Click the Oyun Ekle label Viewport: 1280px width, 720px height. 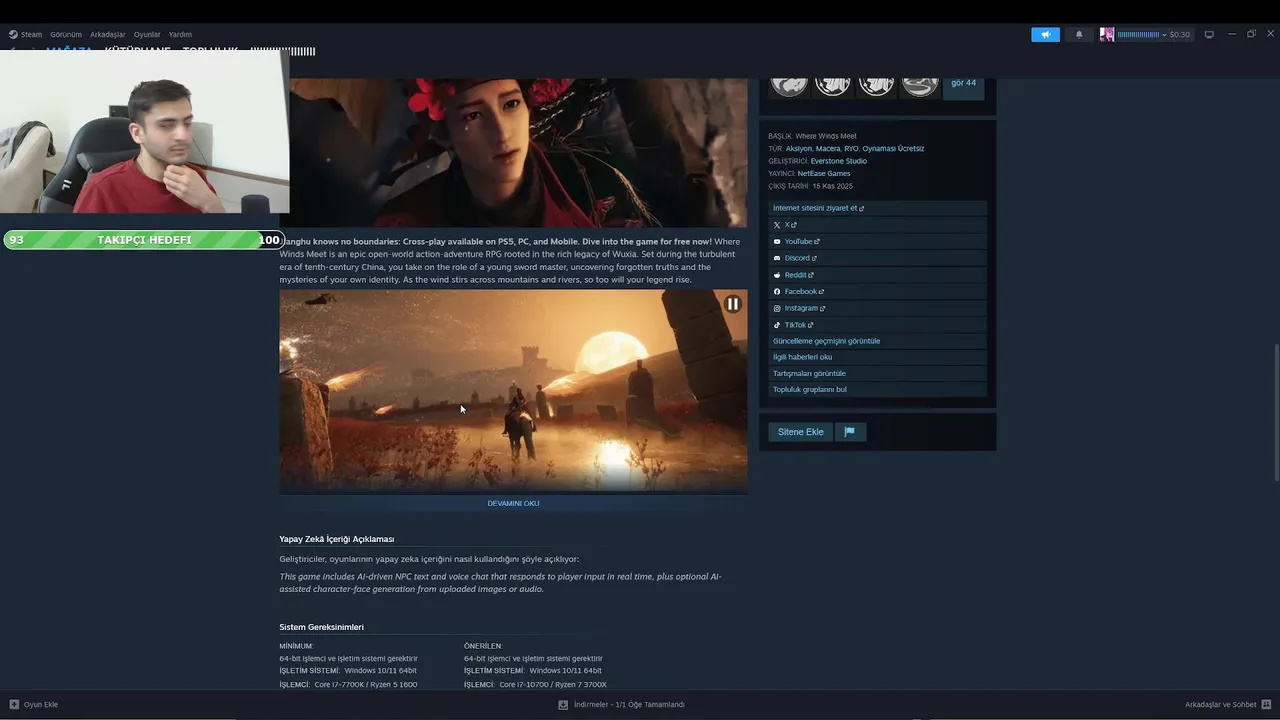pos(41,705)
